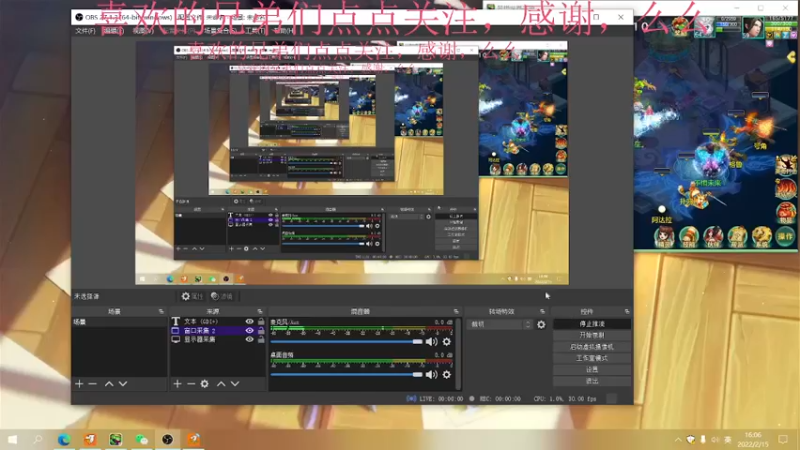Click the OBS preview canvas

(352, 163)
